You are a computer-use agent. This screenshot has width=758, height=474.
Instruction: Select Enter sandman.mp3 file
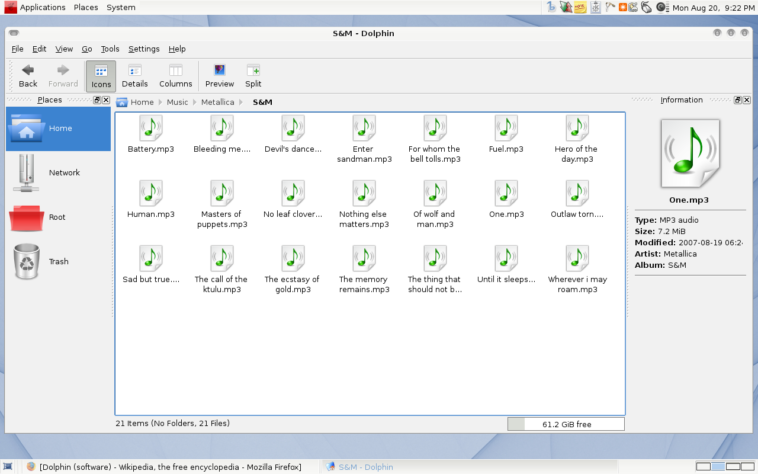(x=364, y=139)
